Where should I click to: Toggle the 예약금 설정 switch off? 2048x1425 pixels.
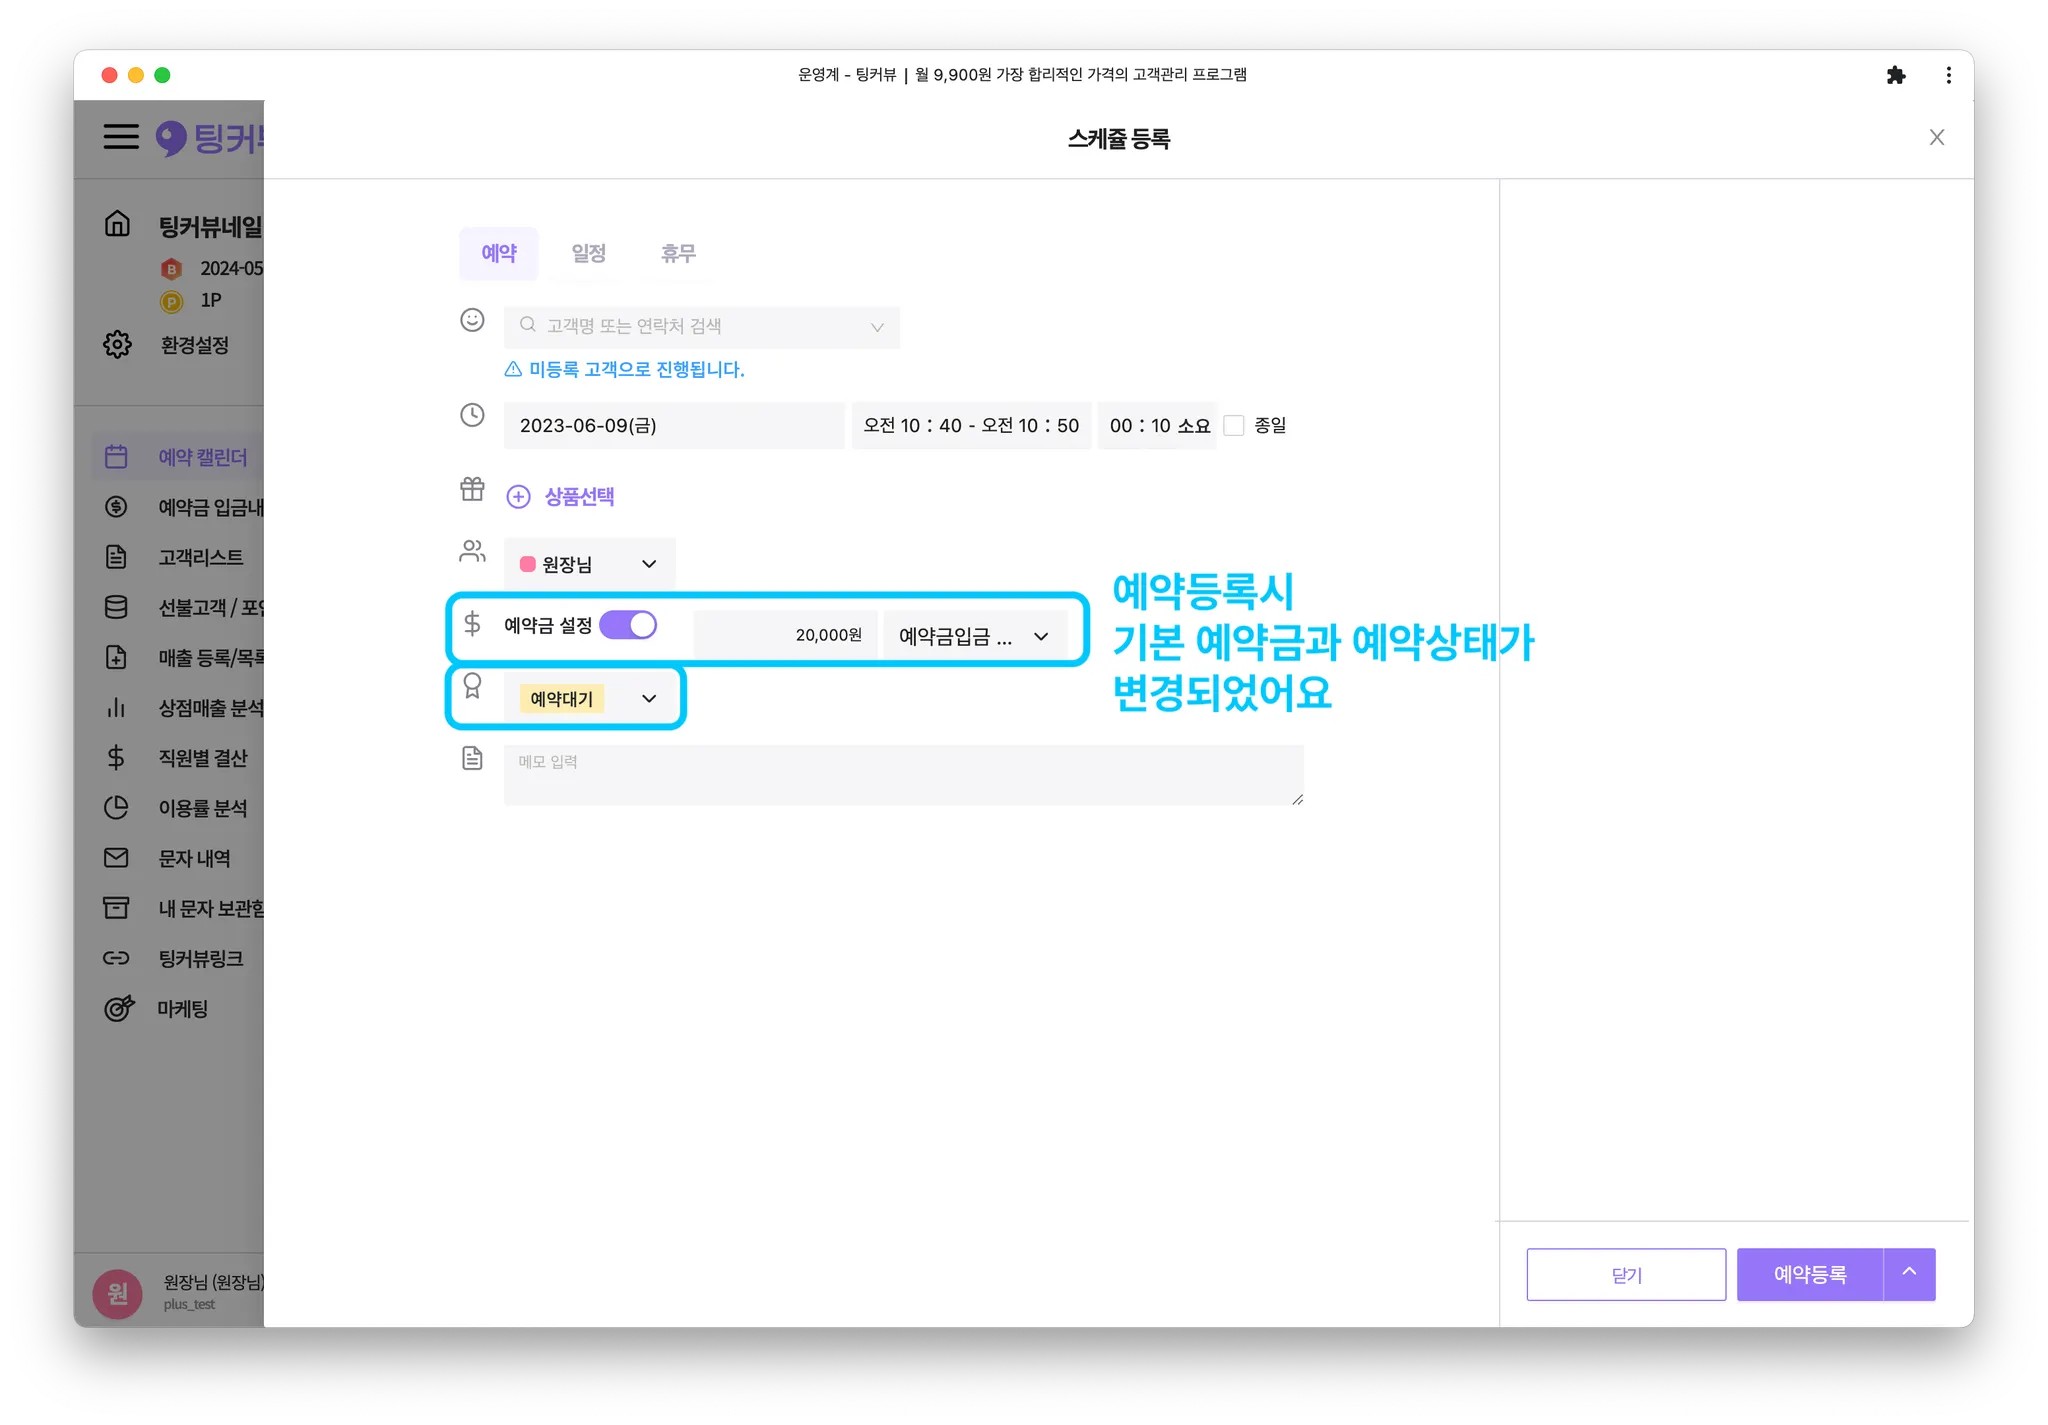point(628,625)
